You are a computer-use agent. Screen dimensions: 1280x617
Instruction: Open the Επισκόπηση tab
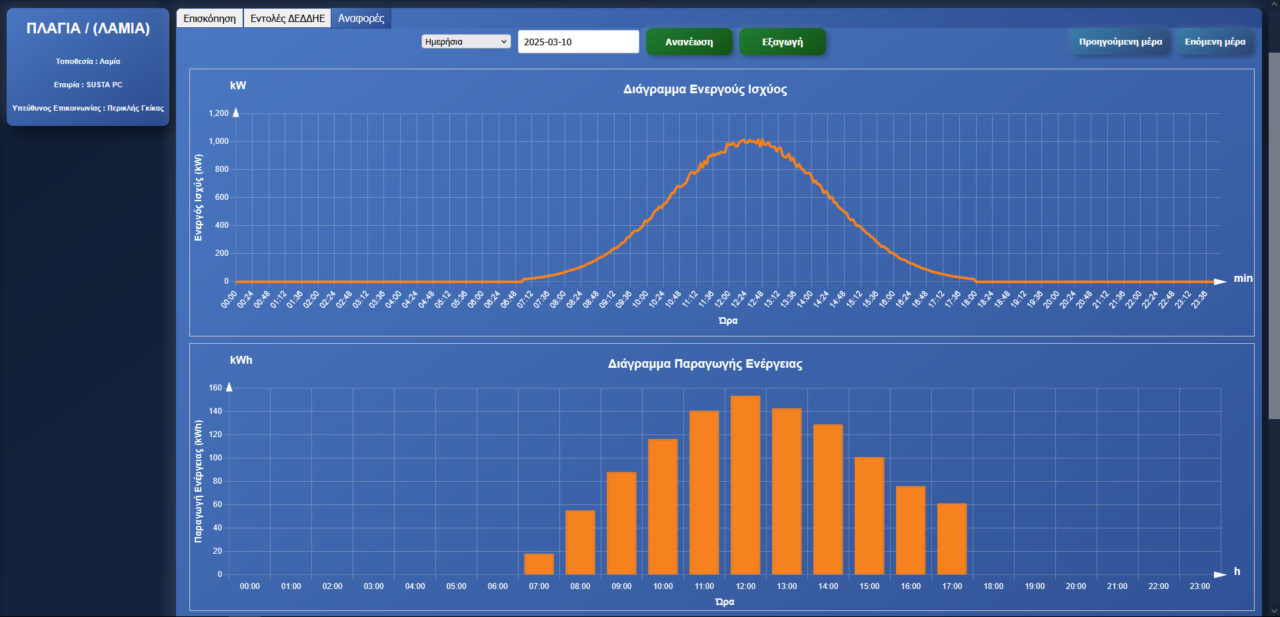209,18
